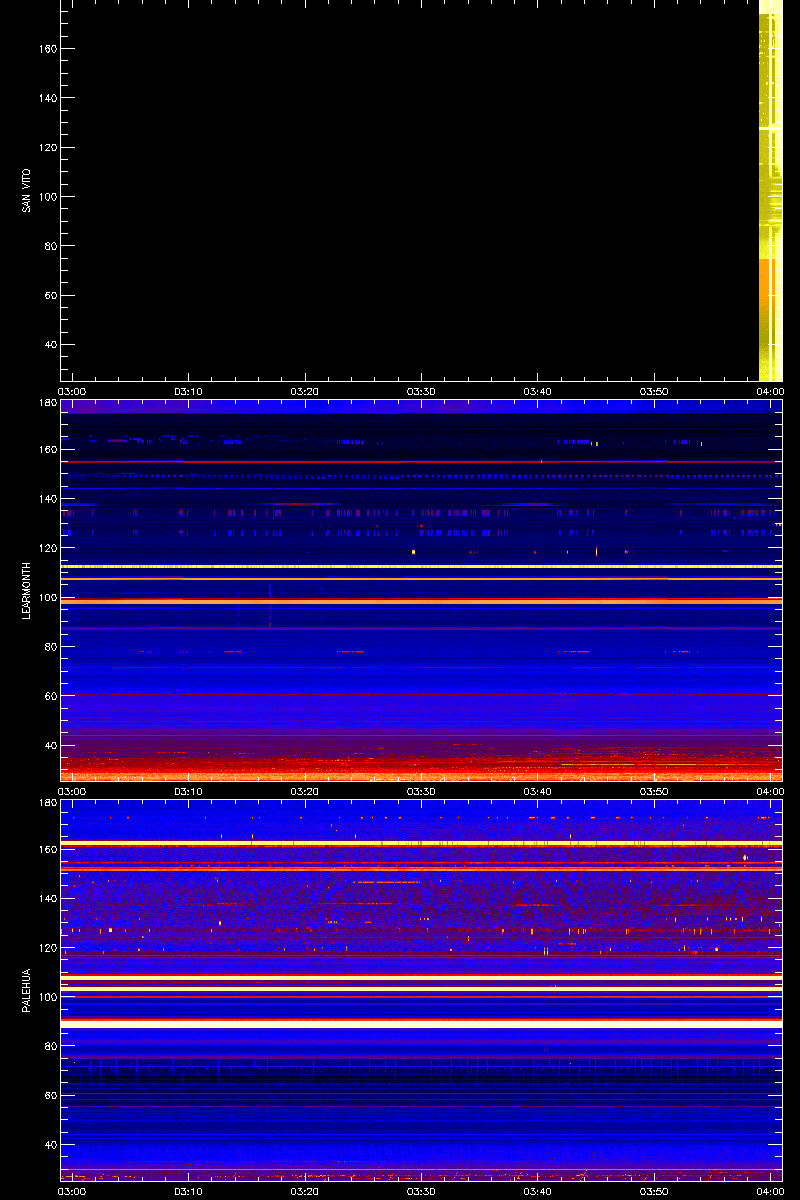Image resolution: width=800 pixels, height=1200 pixels.
Task: Choose the 180 tick on Palehua axis
Action: [49, 803]
